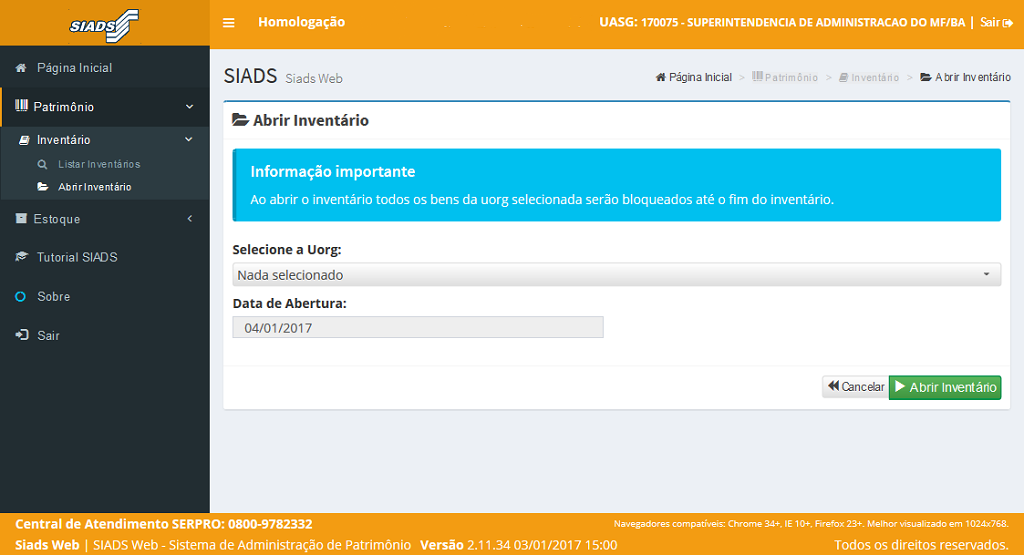Click the circle icon beside Sobre
Image resolution: width=1024 pixels, height=555 pixels.
[x=20, y=296]
